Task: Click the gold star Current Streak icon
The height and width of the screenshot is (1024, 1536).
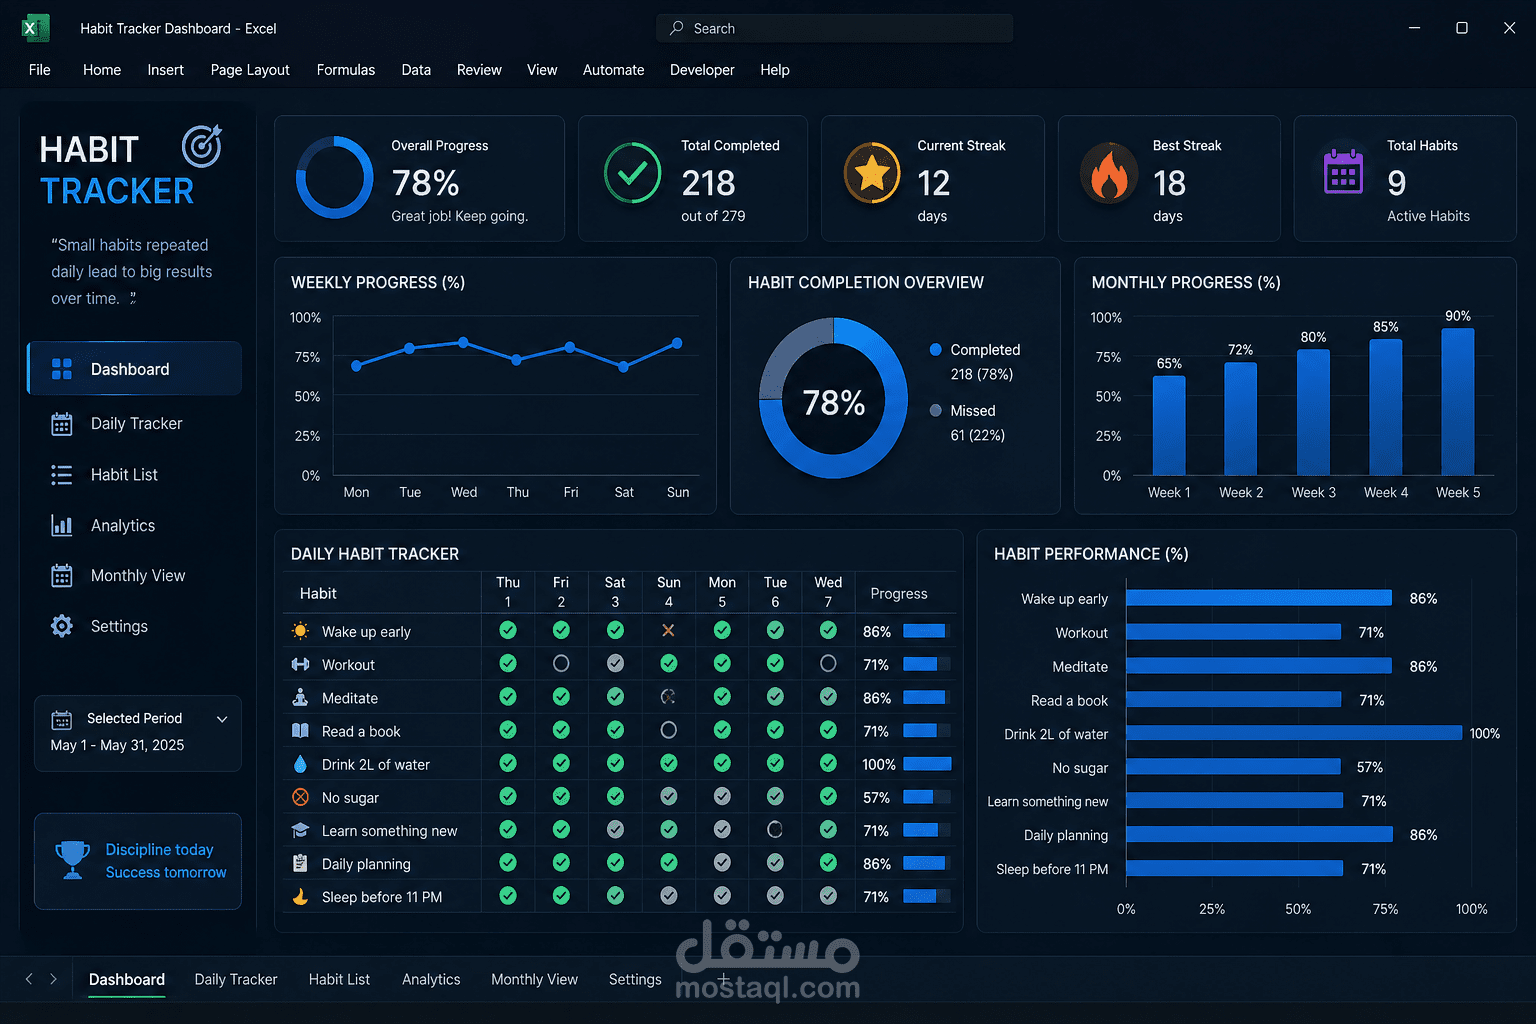Action: [872, 173]
